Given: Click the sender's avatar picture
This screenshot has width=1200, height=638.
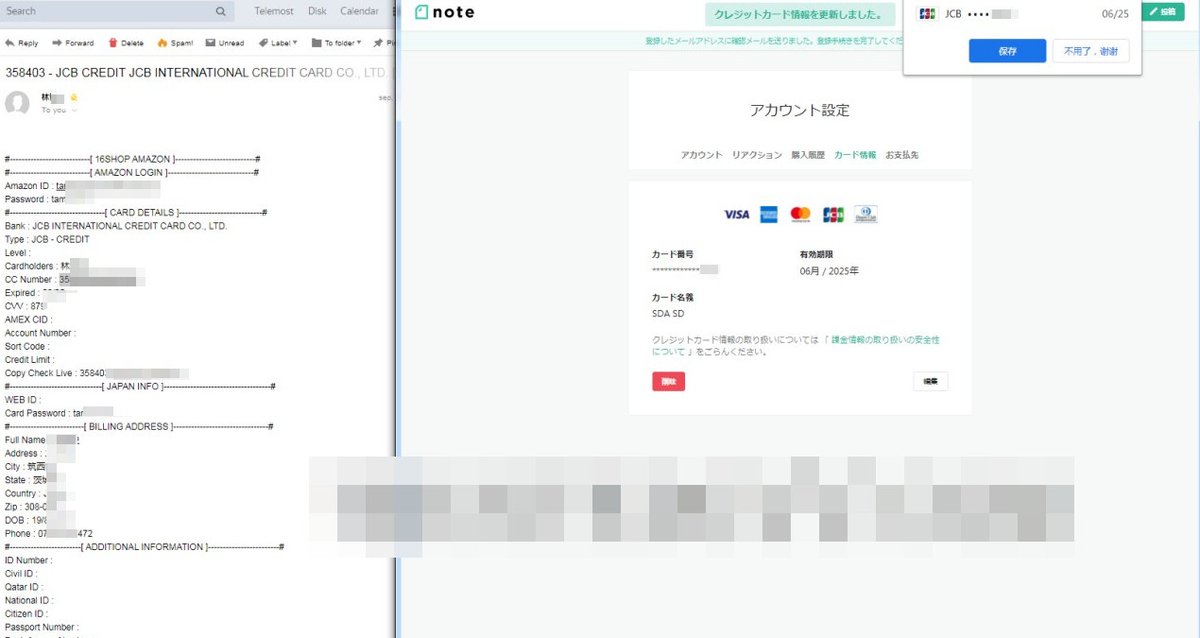Looking at the screenshot, I should 17,103.
